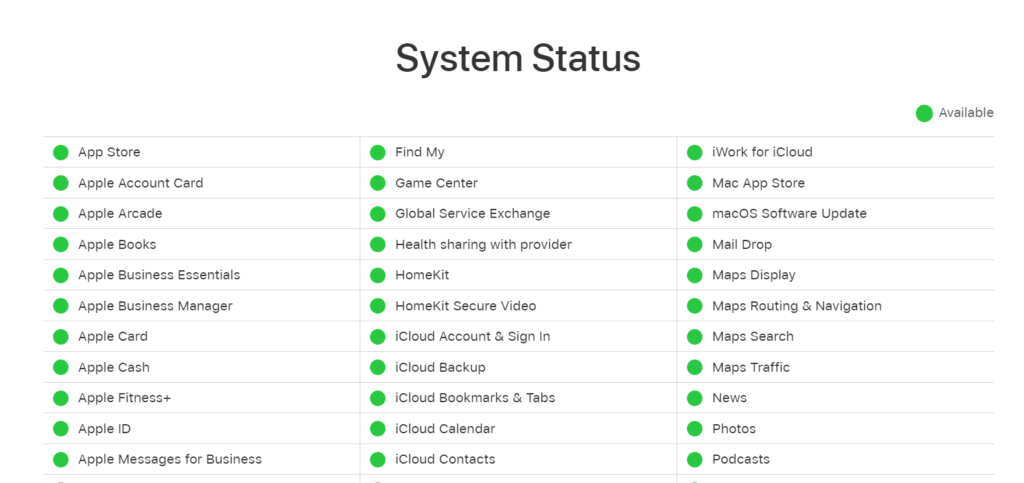Screen dimensions: 1024x483
Task: Click the Apple Business Manager label
Action: click(155, 306)
